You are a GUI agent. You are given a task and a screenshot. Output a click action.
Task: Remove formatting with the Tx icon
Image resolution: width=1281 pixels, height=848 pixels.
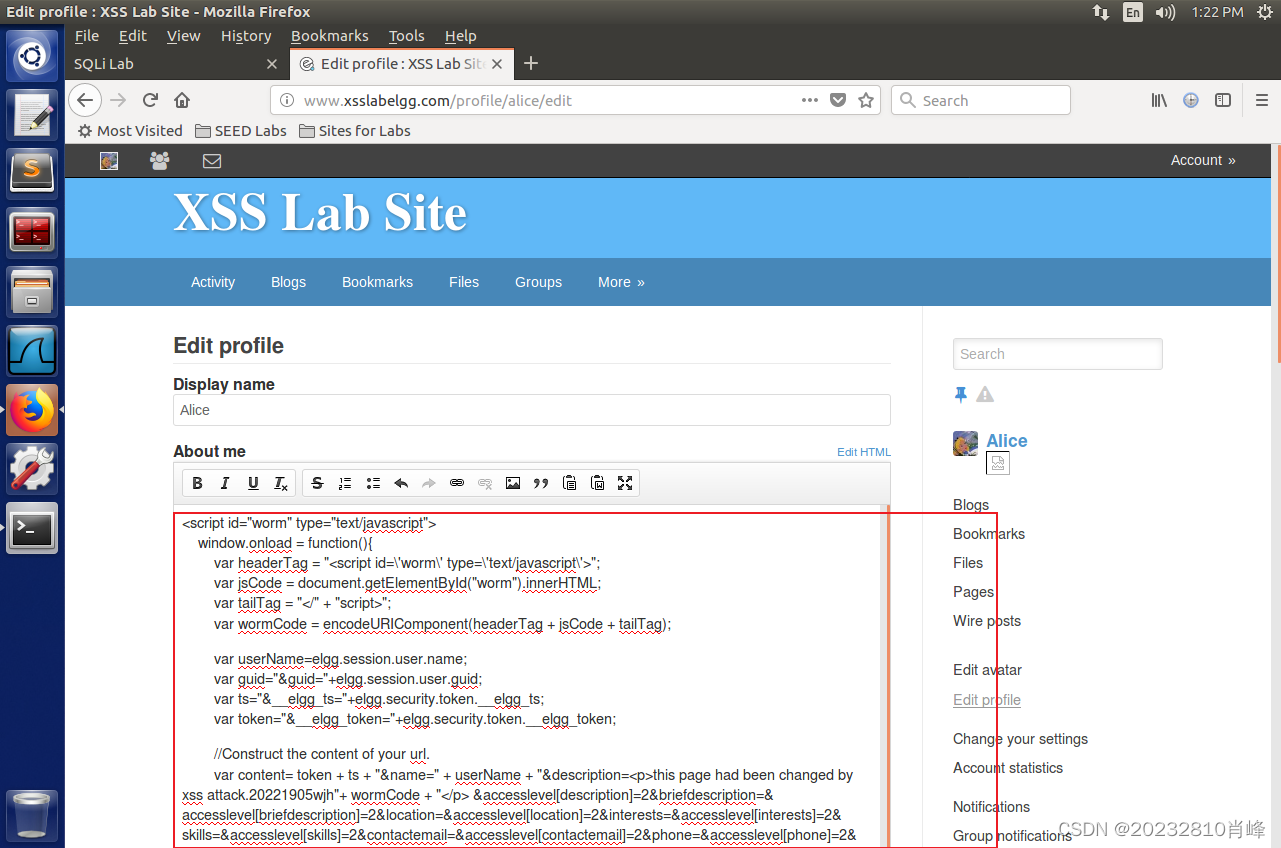(281, 483)
